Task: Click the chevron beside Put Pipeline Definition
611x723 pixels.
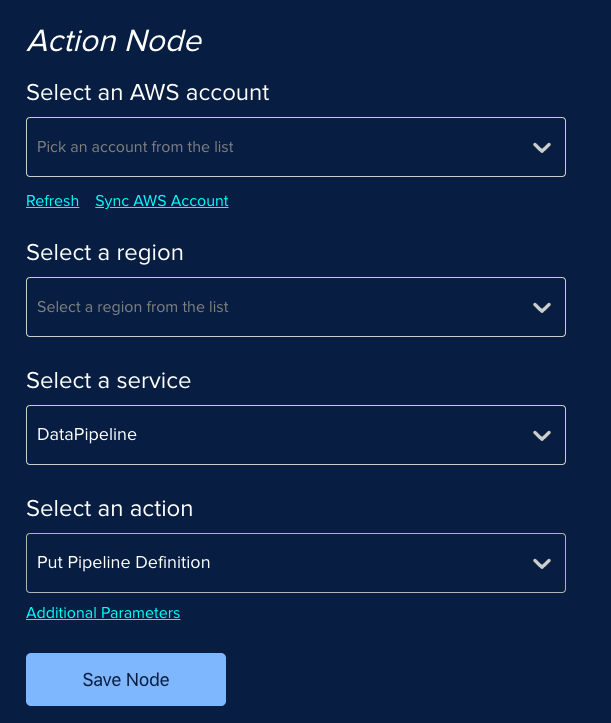Action: (x=542, y=563)
